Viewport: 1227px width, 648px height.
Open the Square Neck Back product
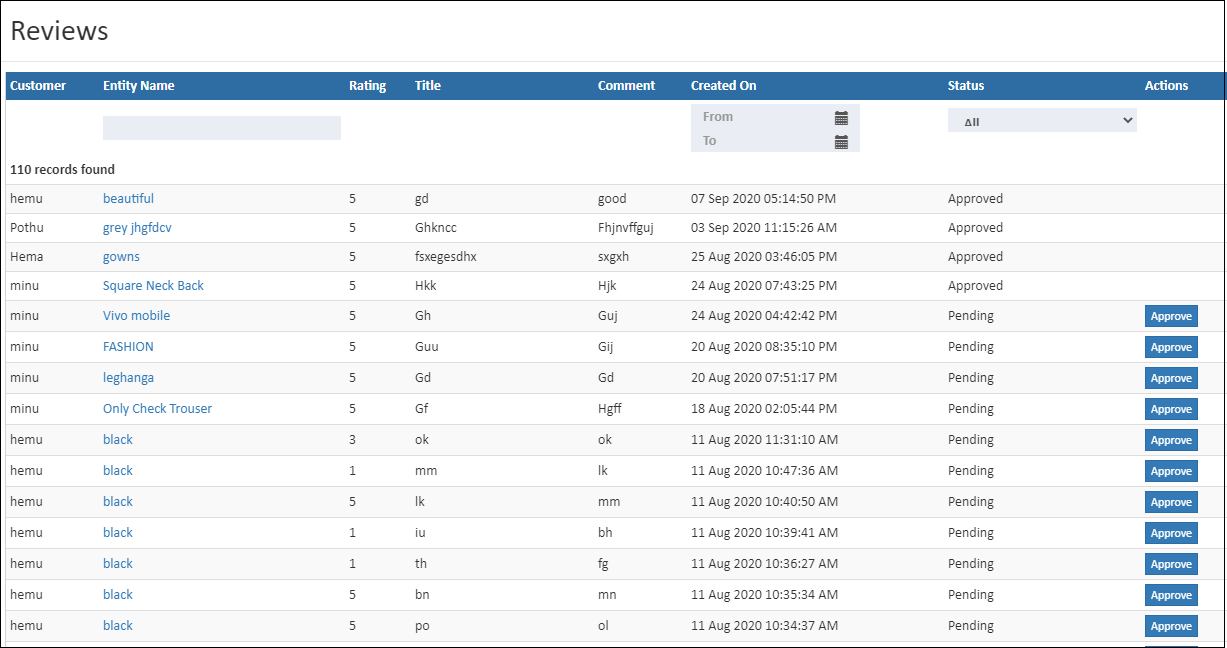pos(153,285)
